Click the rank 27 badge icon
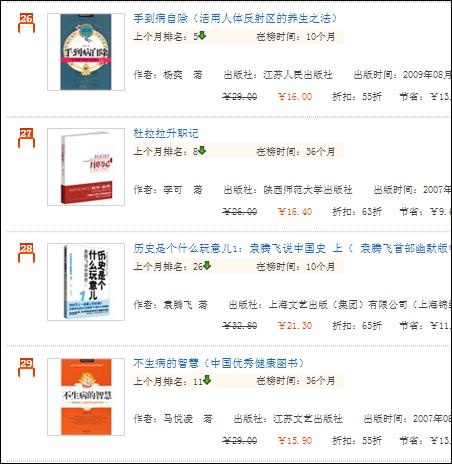 click(x=26, y=138)
